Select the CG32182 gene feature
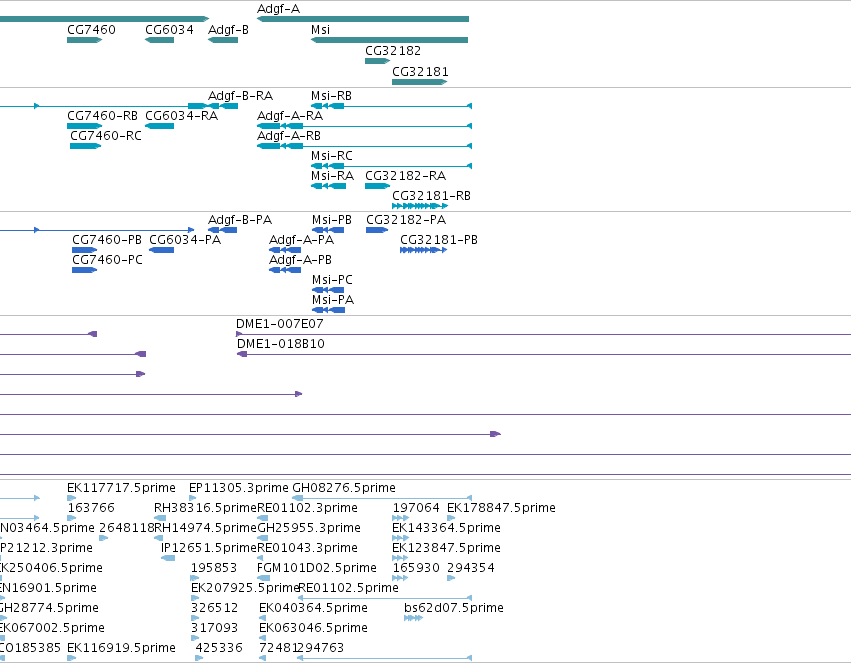This screenshot has height=663, width=851. coord(378,61)
